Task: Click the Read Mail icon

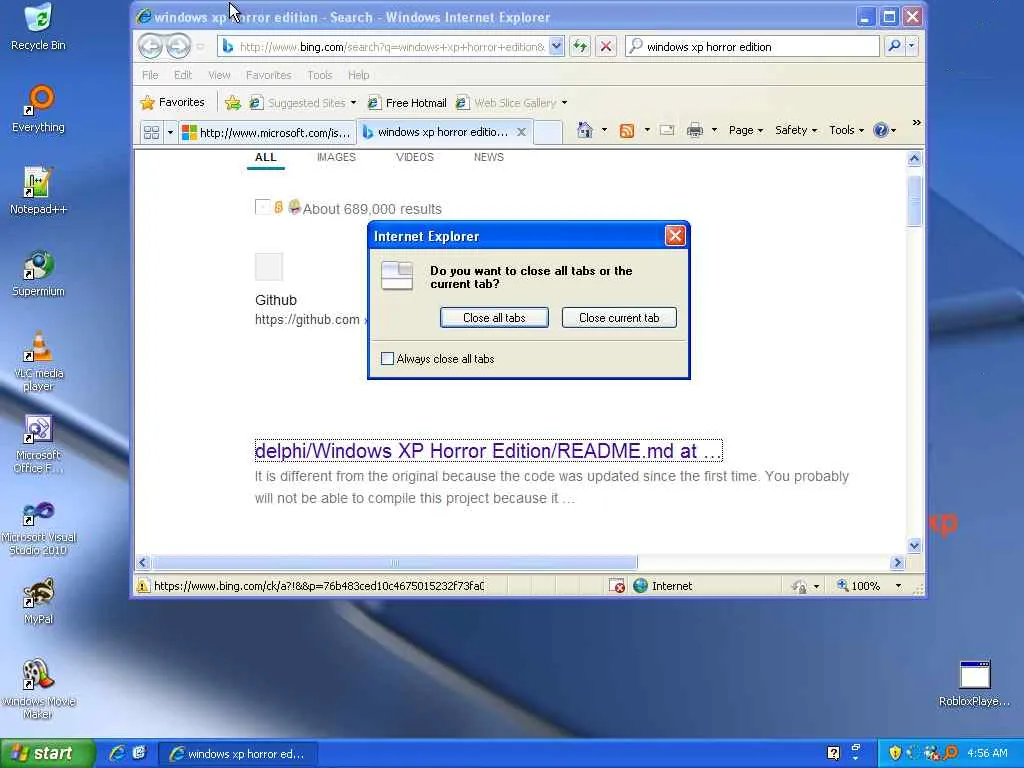Action: point(667,131)
